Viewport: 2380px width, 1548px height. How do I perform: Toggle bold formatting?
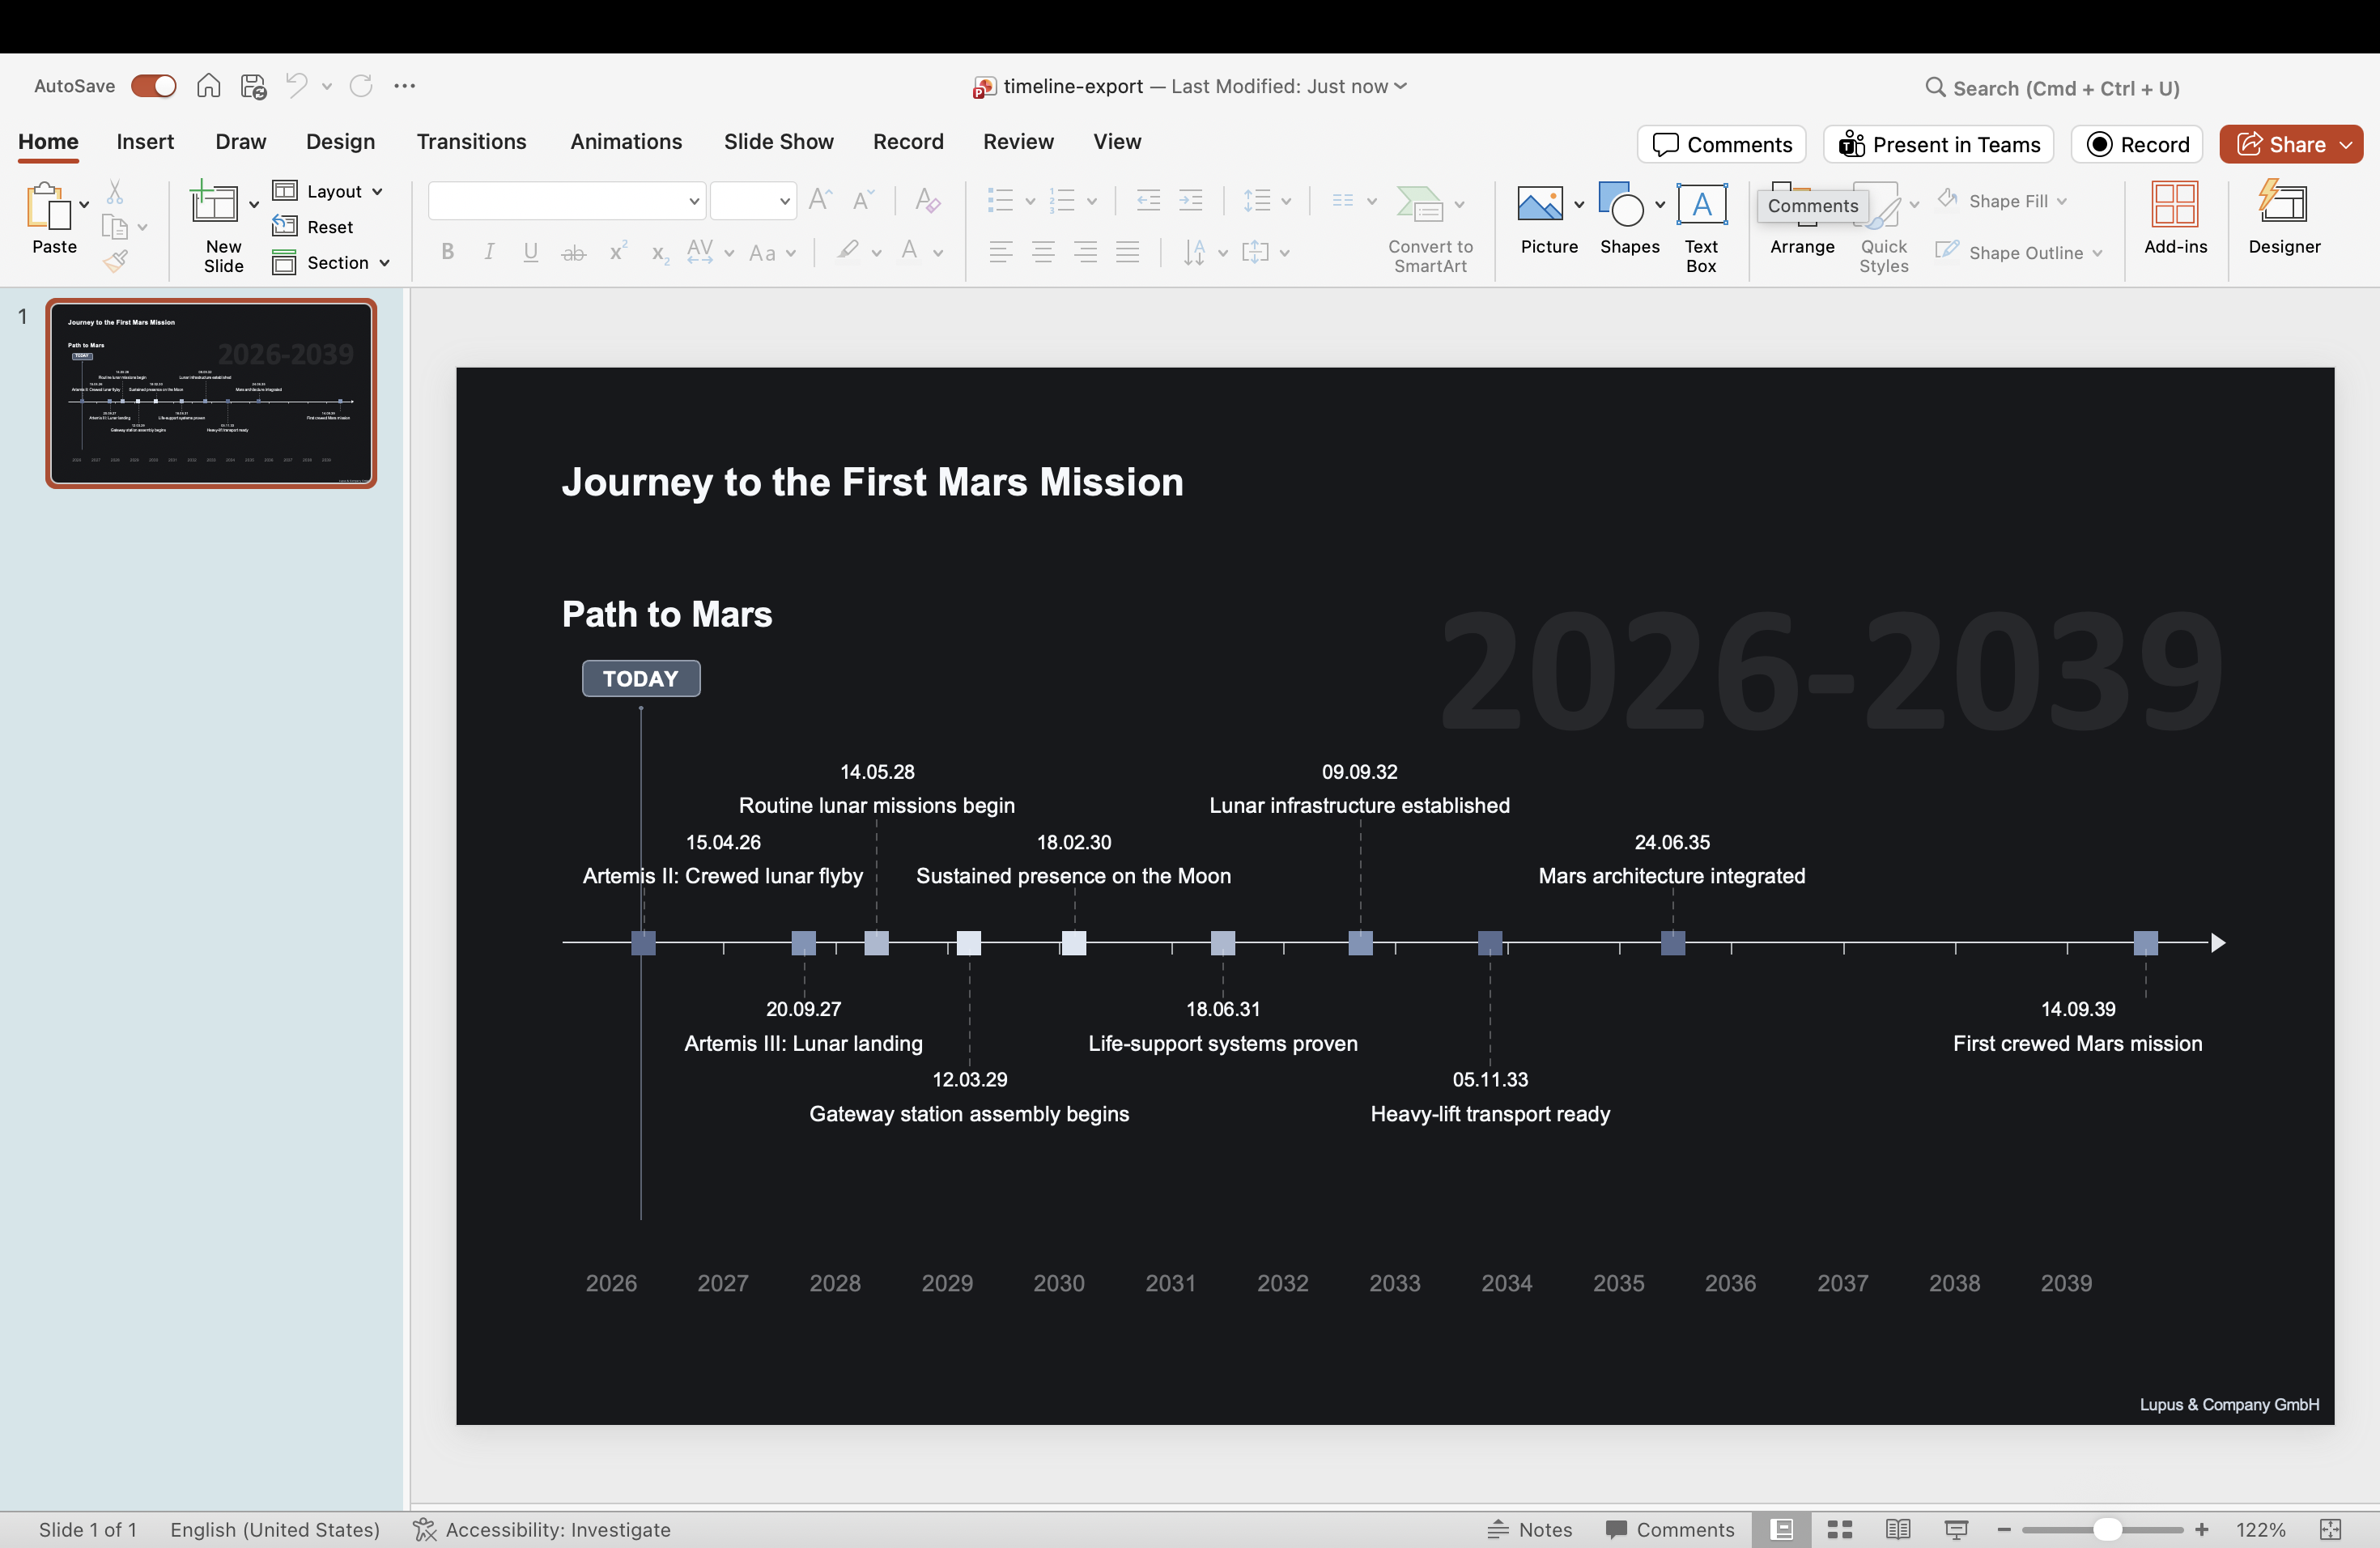(447, 252)
